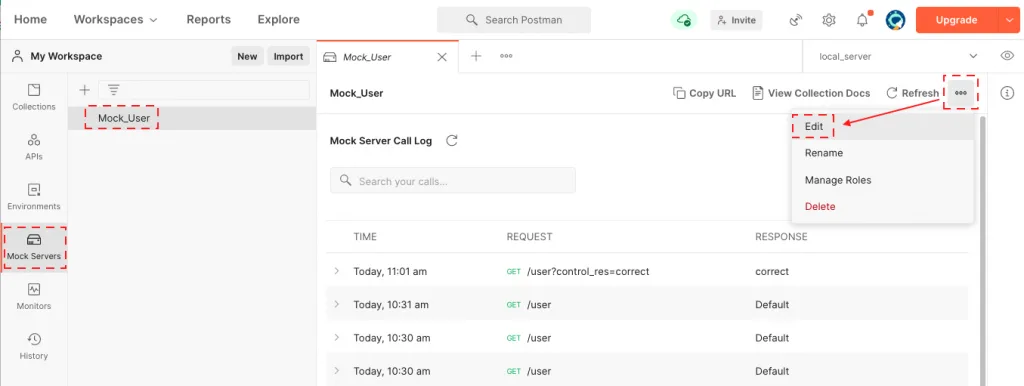1024x386 pixels.
Task: Click the more actions ellipsis button
Action: click(x=961, y=93)
